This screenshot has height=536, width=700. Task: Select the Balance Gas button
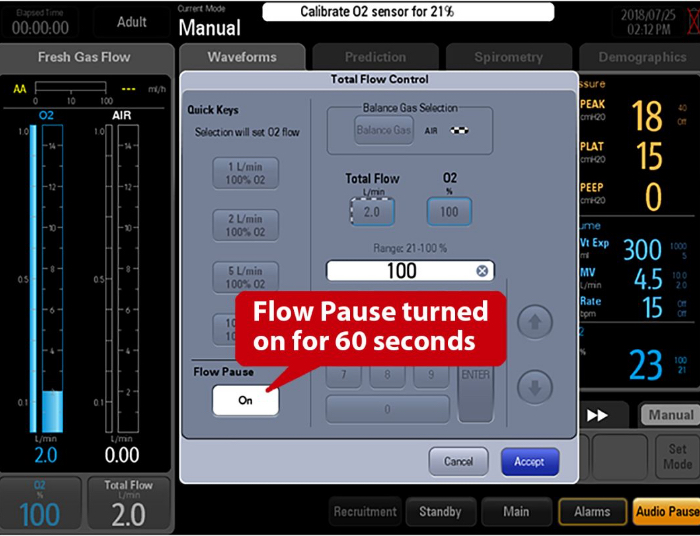383,130
